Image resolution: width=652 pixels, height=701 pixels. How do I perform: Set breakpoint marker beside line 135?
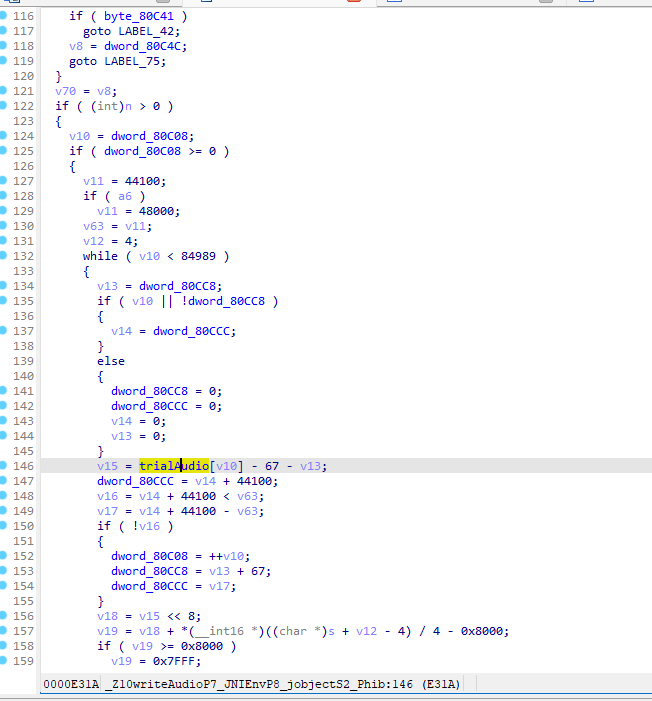(3, 300)
